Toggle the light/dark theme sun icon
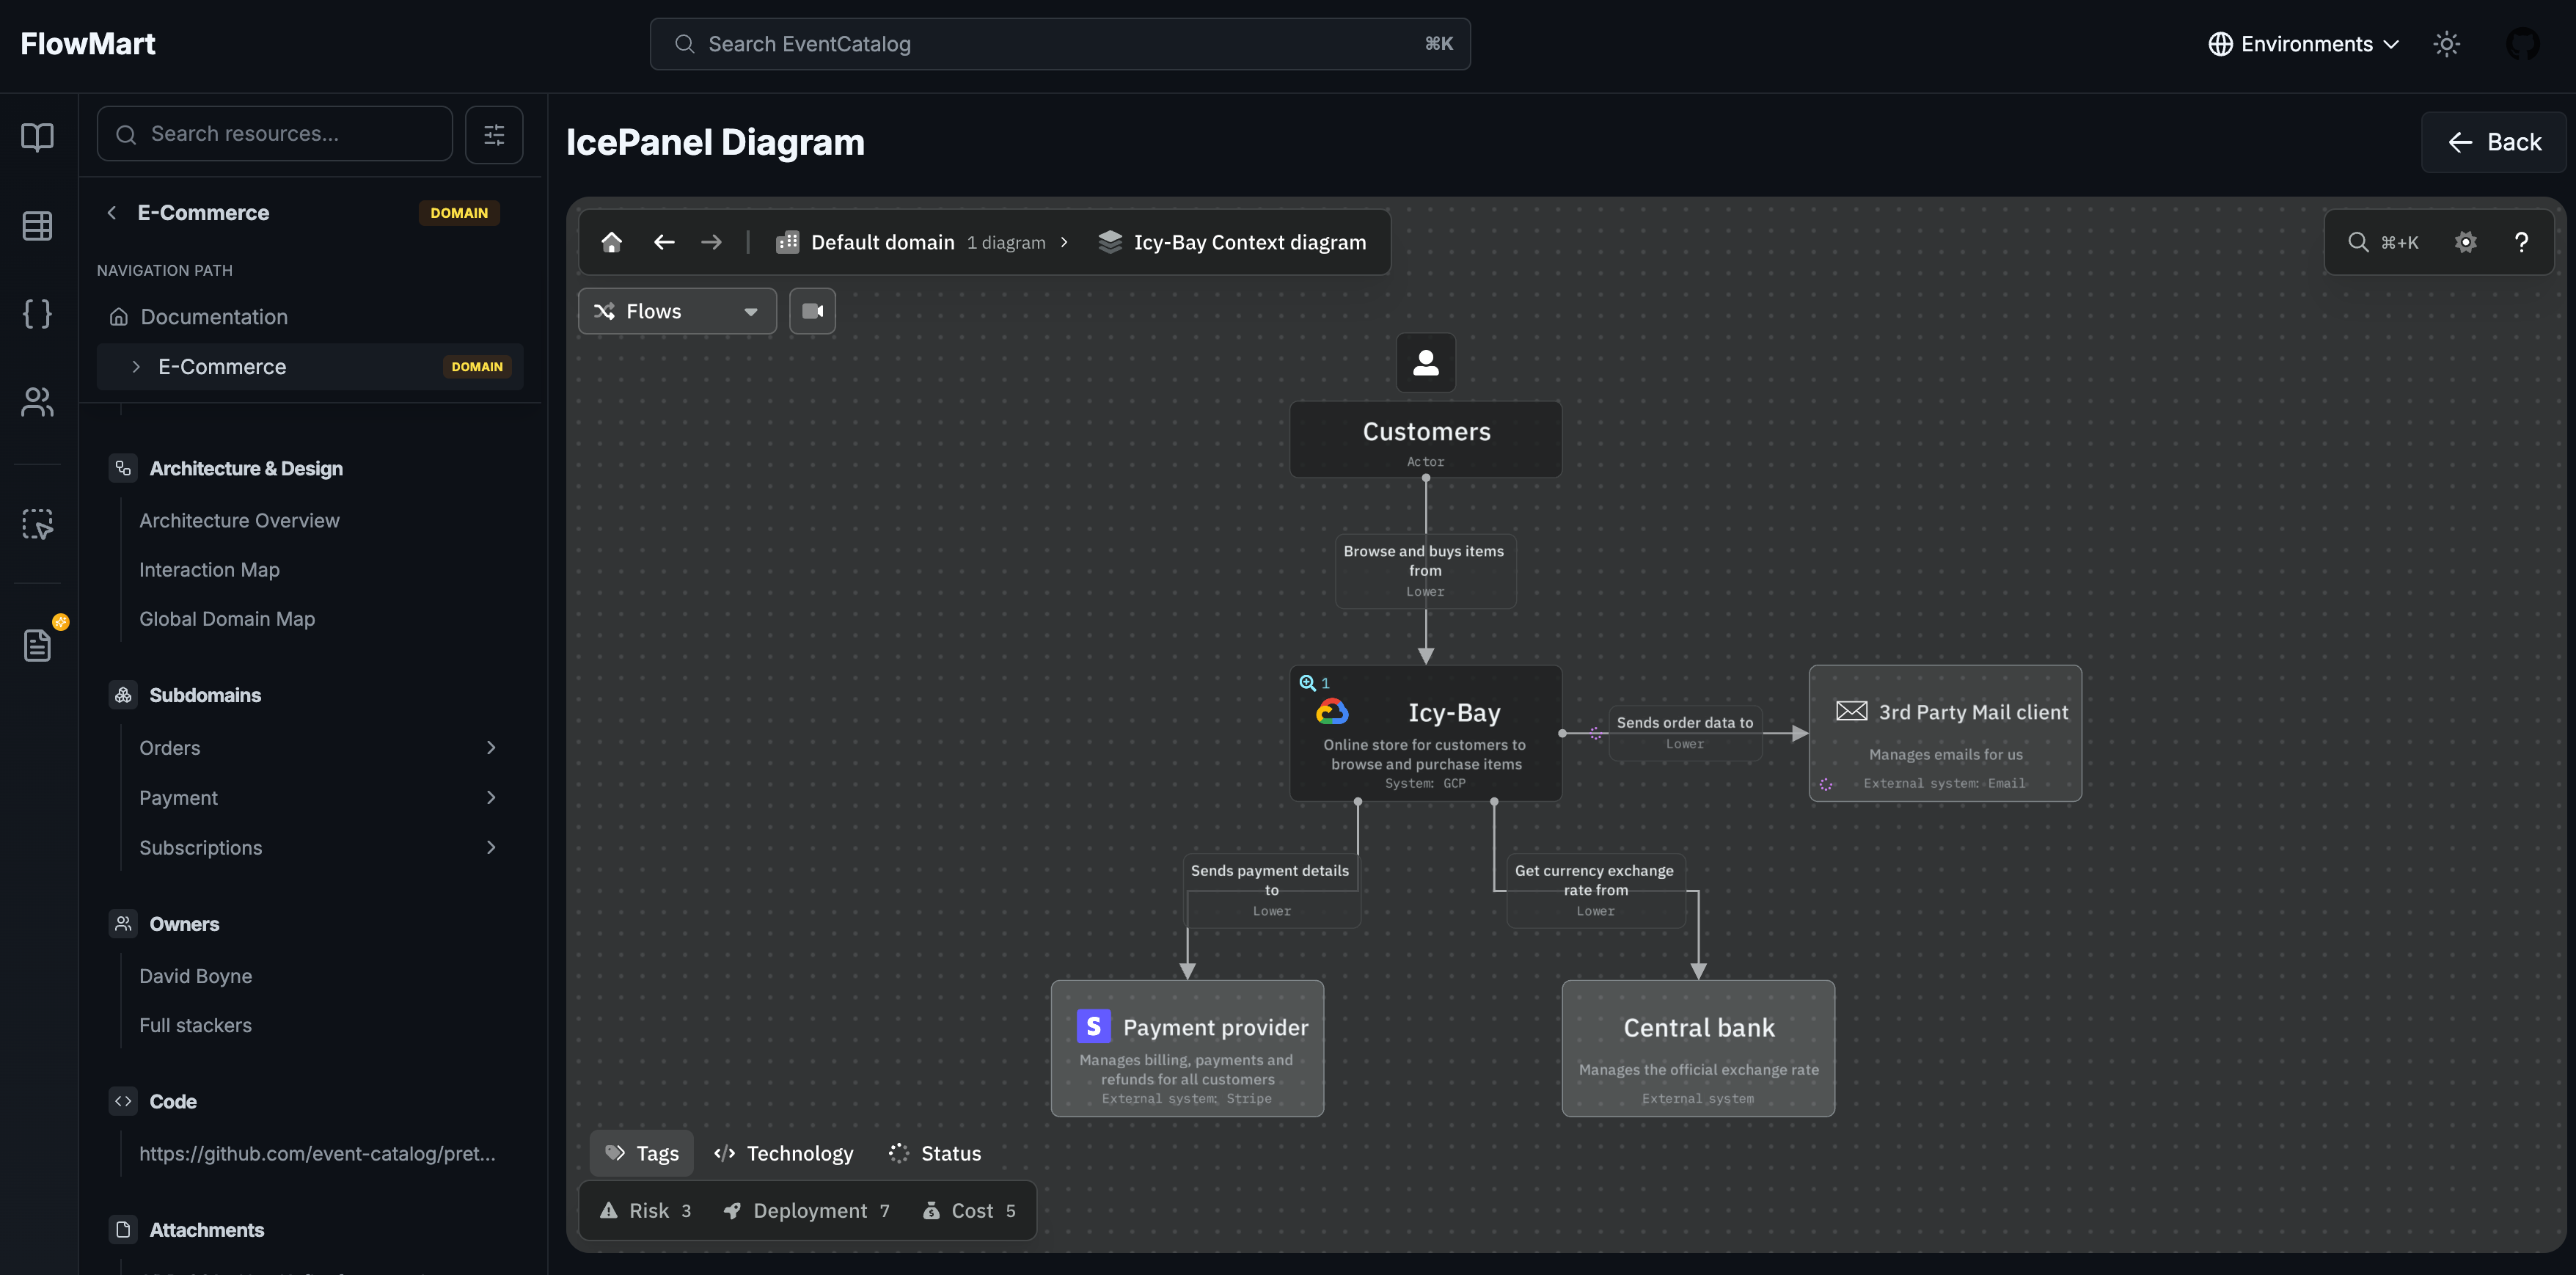 coord(2446,44)
